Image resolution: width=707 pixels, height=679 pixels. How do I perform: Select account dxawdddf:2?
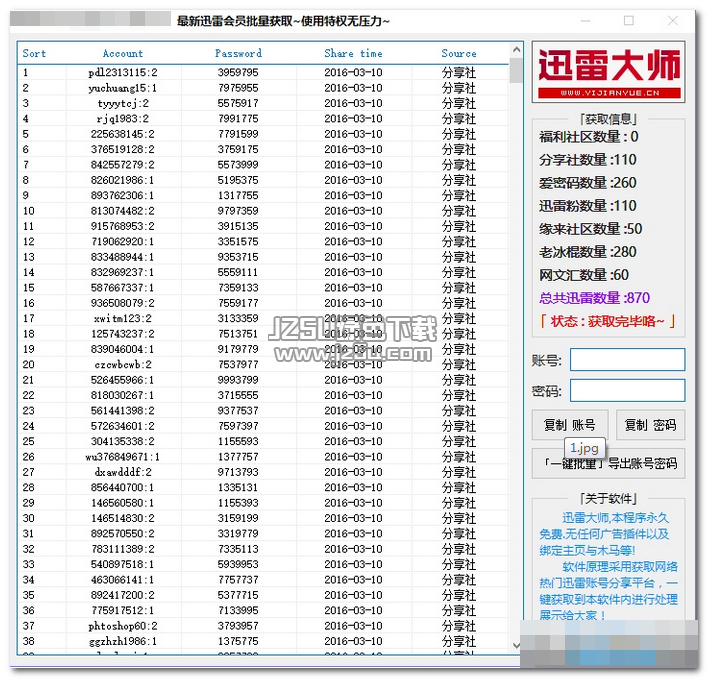(123, 472)
